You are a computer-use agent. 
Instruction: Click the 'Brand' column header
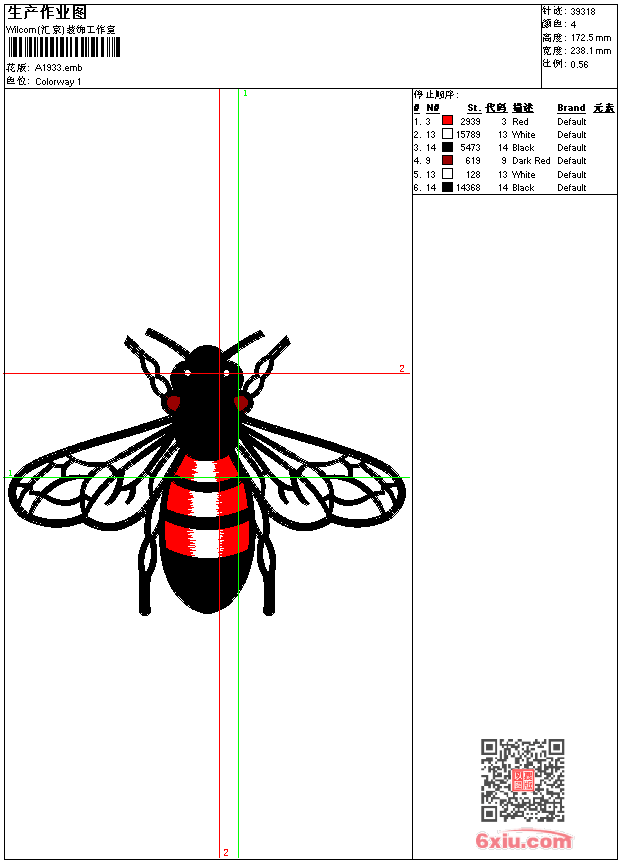pos(571,108)
